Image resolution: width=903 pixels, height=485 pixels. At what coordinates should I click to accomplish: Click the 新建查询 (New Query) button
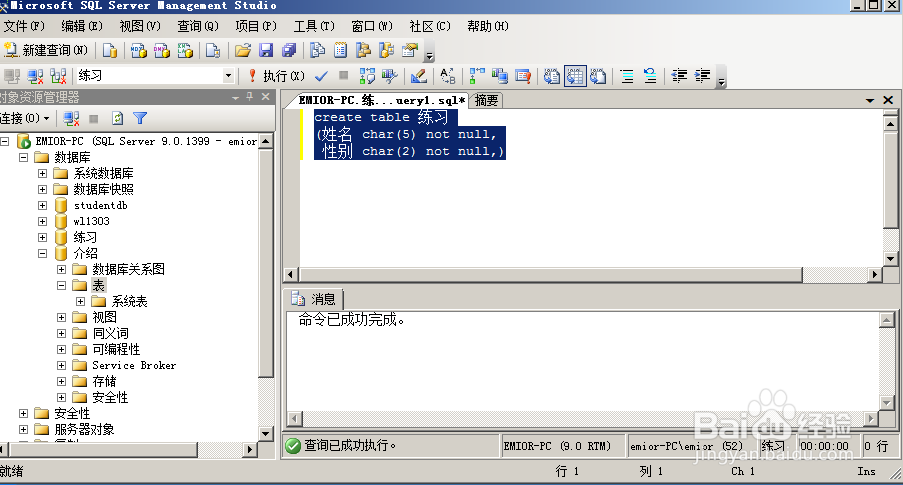click(x=46, y=51)
